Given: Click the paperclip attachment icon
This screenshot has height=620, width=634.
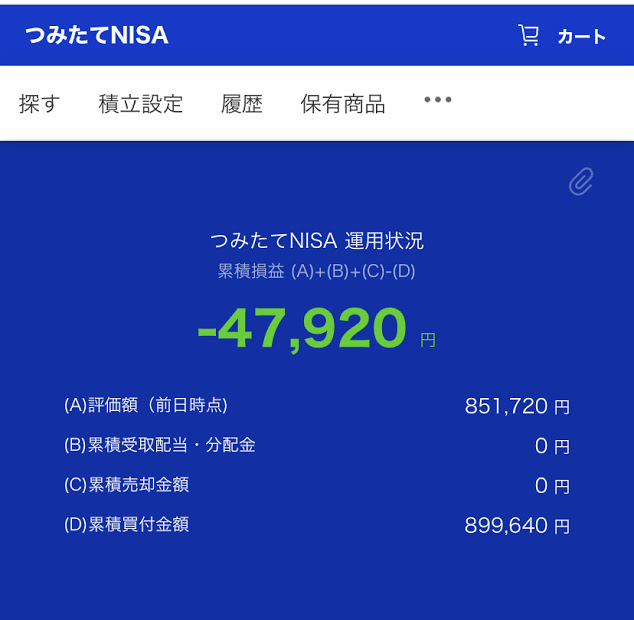Looking at the screenshot, I should pyautogui.click(x=581, y=182).
